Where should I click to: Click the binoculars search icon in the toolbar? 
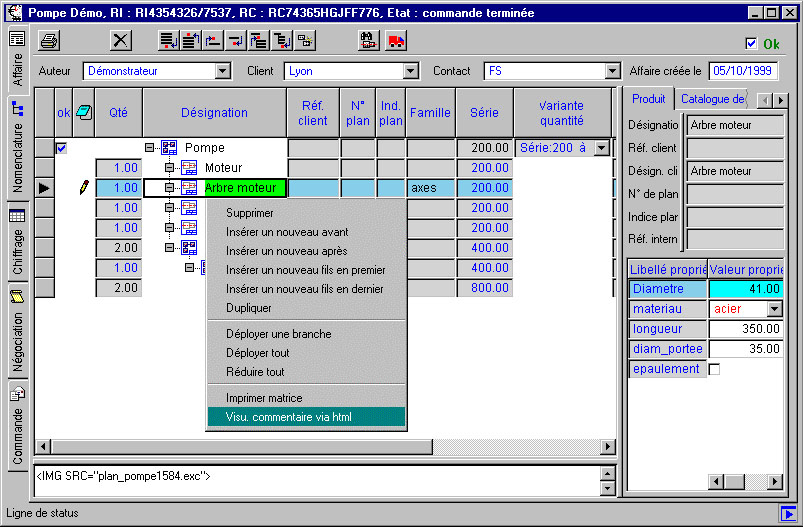(x=368, y=40)
